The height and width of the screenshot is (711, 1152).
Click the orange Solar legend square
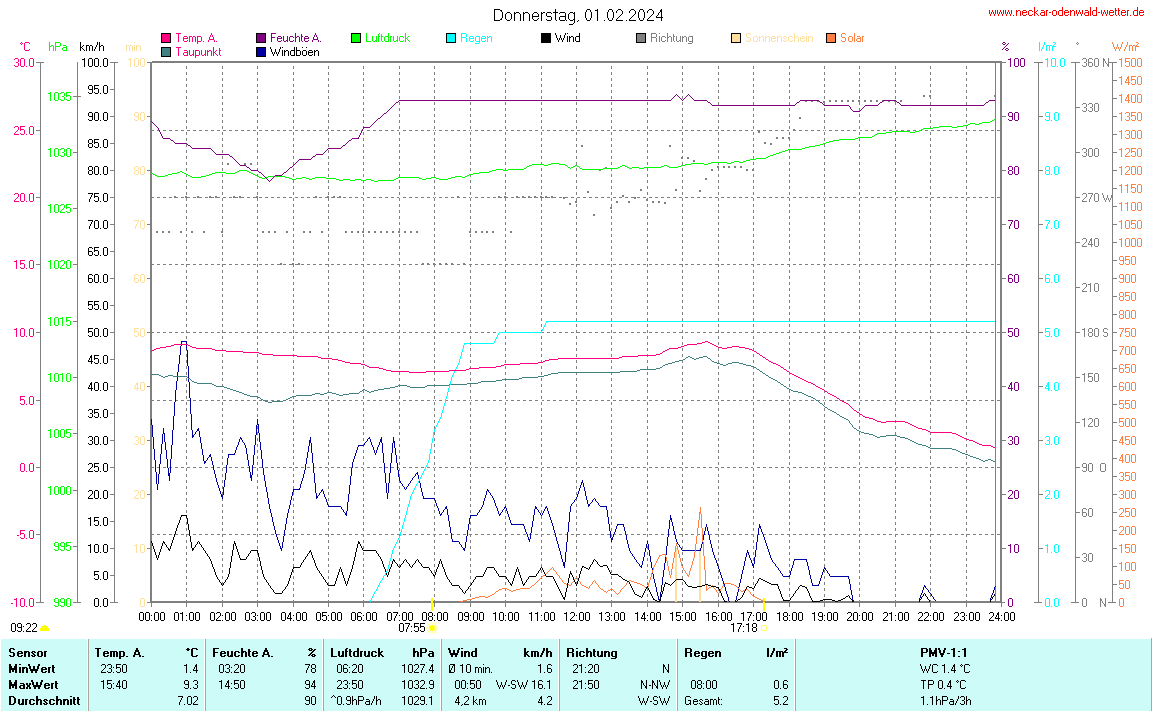tap(831, 39)
